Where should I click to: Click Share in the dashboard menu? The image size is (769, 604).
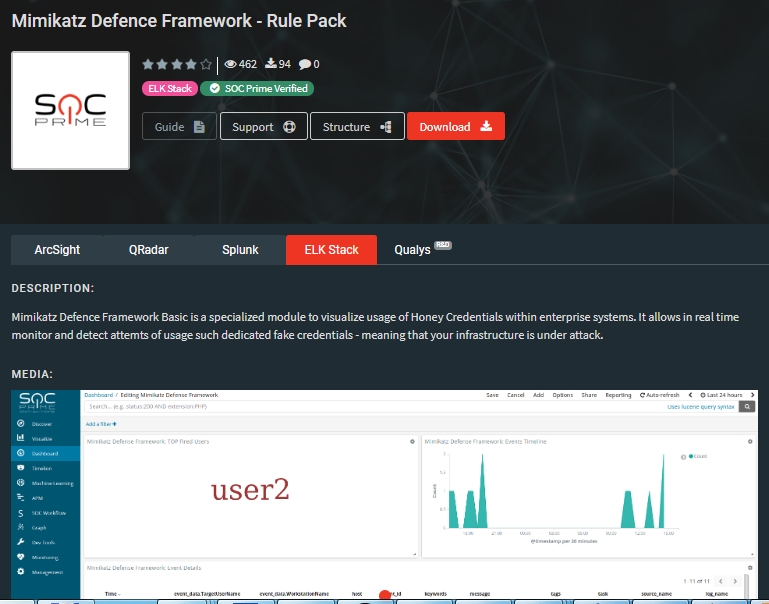coord(589,395)
